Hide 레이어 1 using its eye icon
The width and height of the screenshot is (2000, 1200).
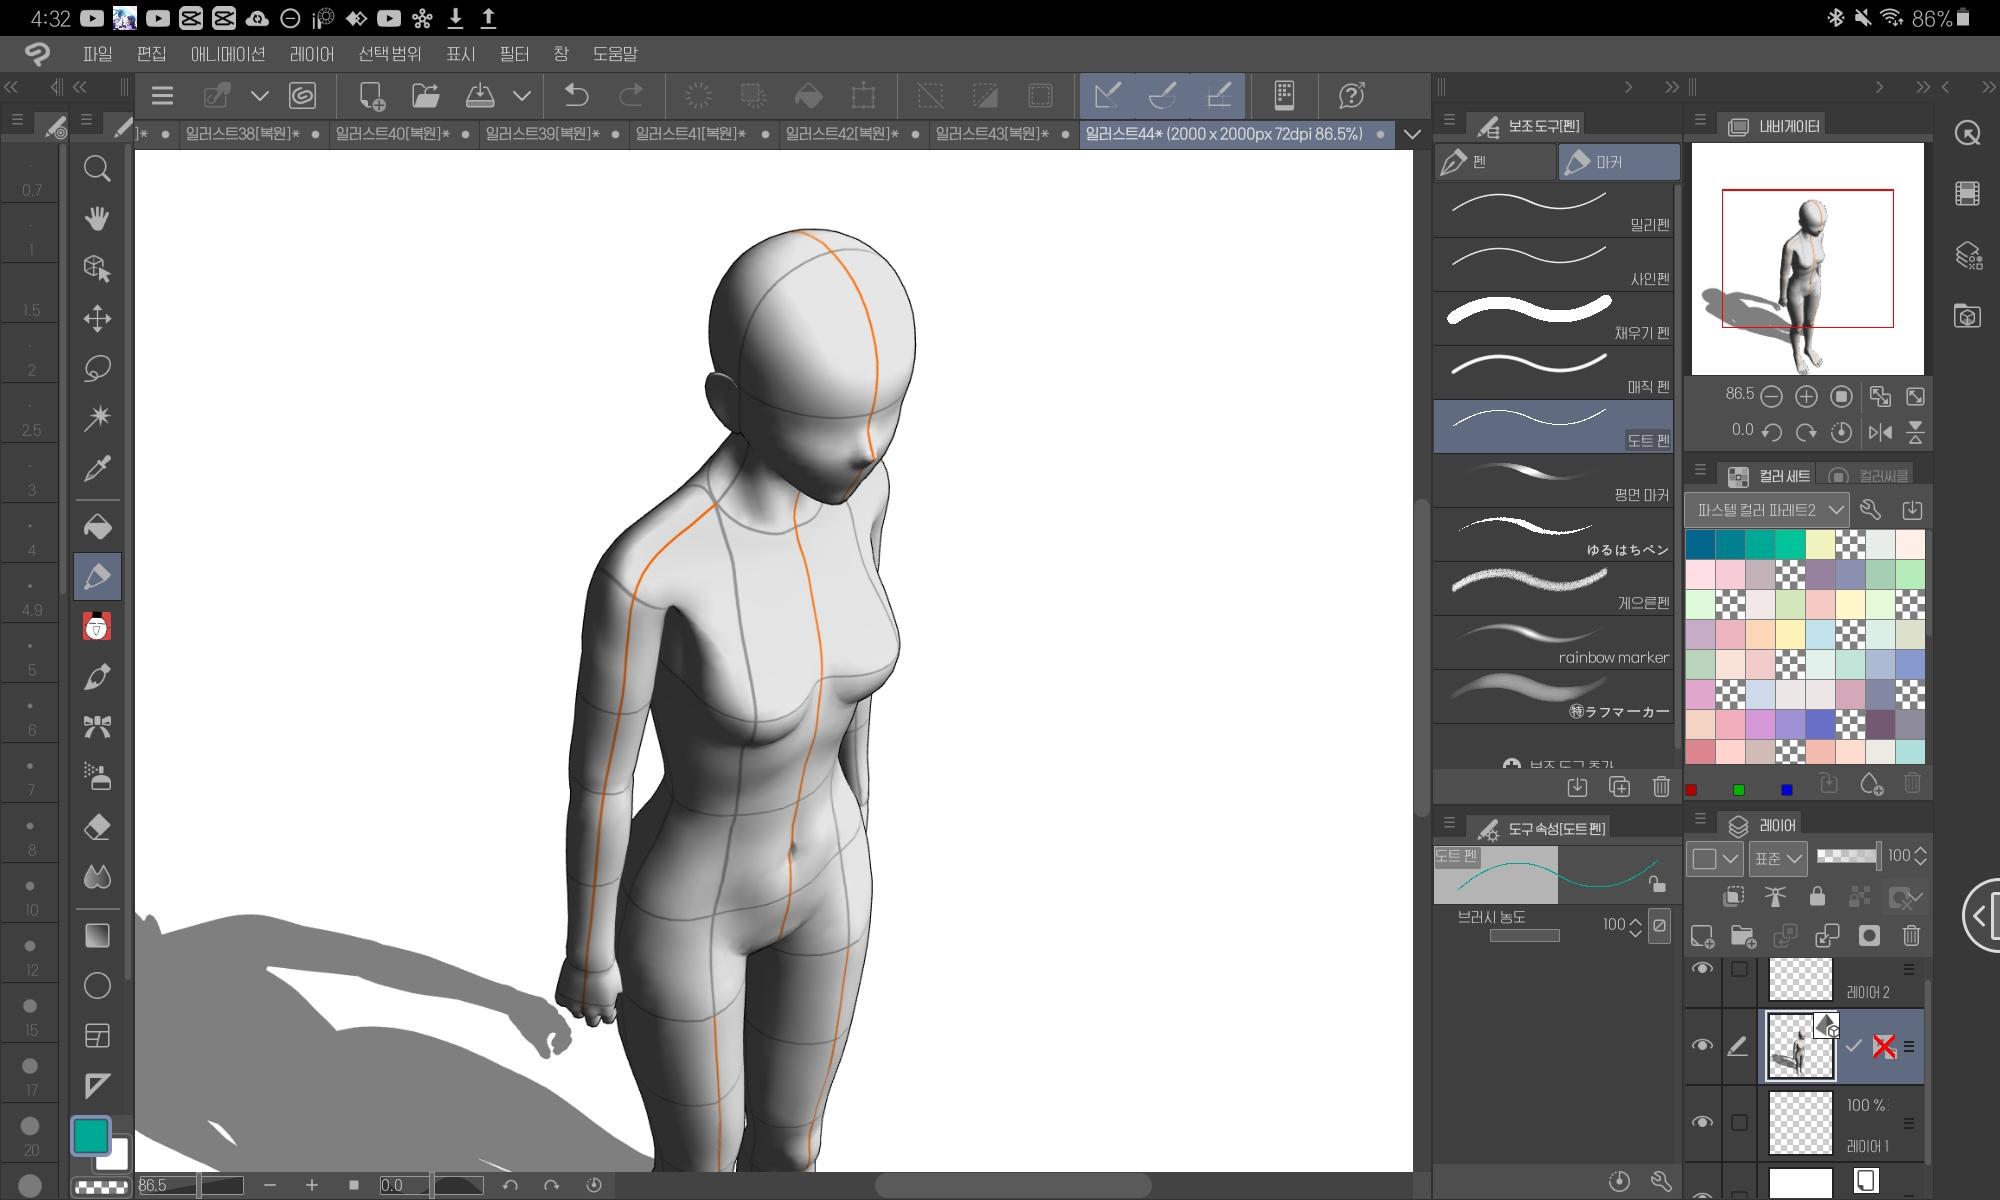[x=1702, y=1122]
